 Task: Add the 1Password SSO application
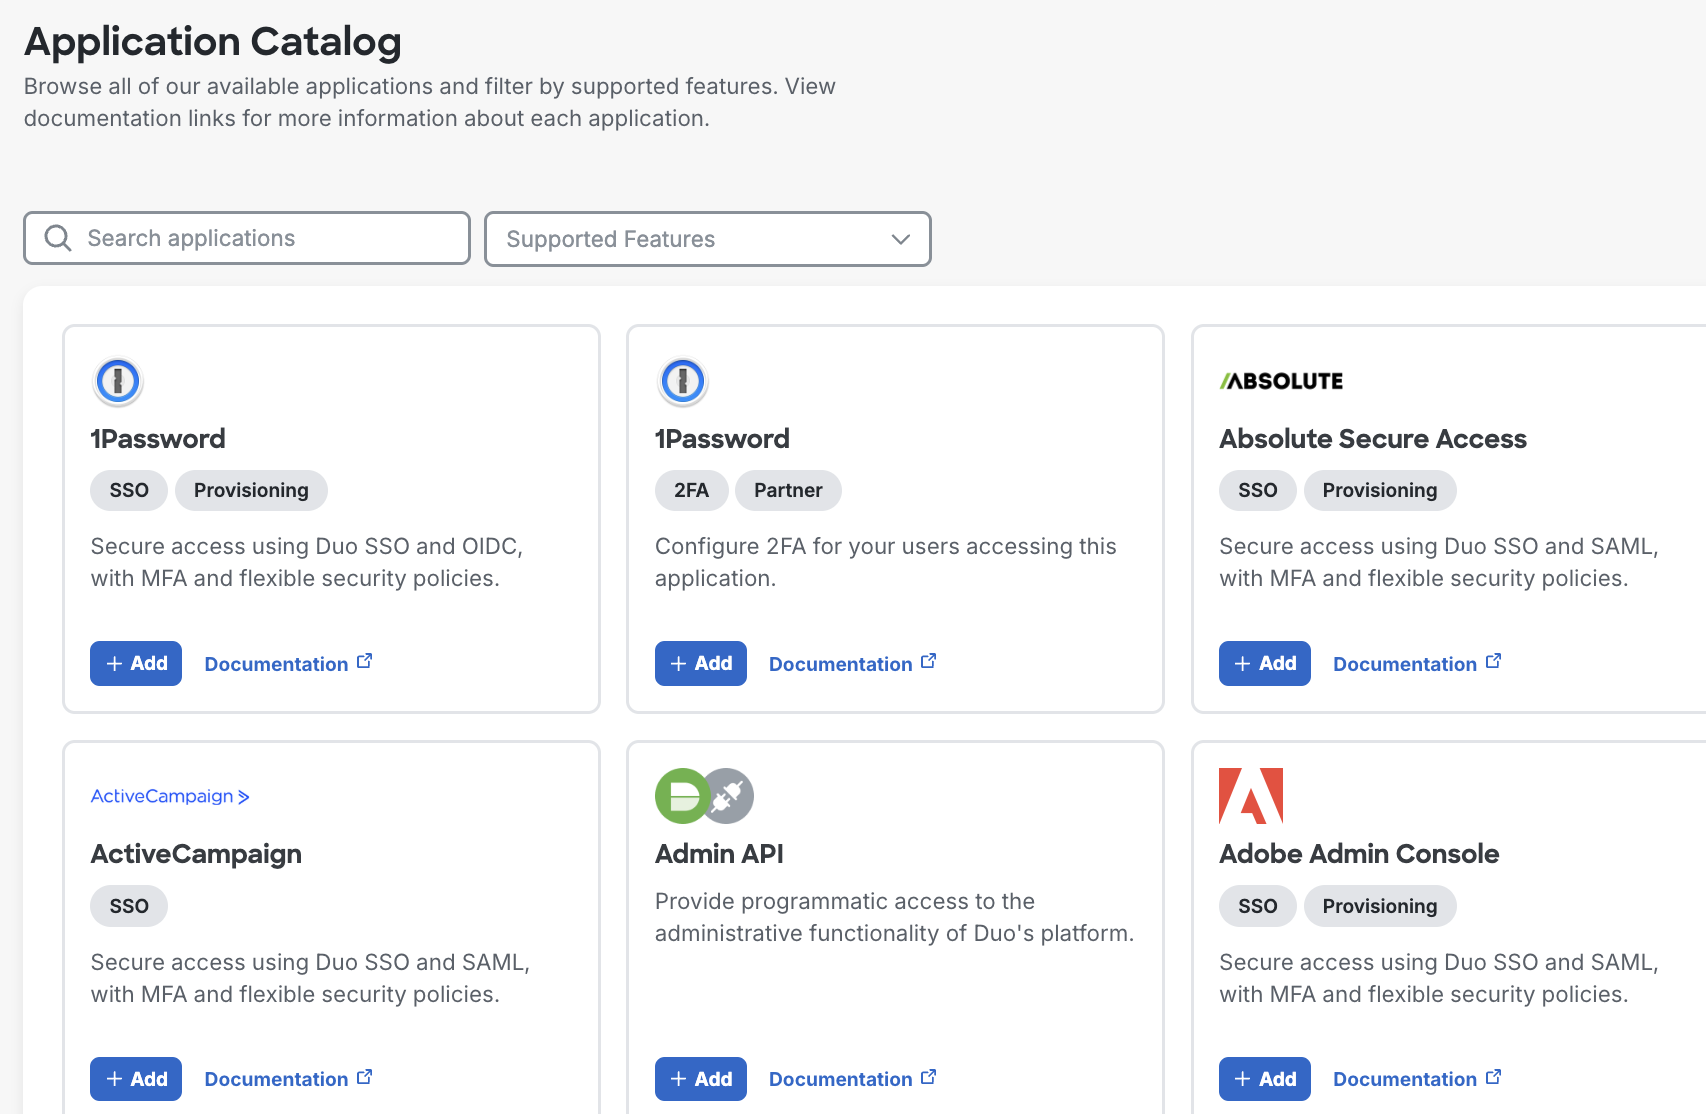136,663
